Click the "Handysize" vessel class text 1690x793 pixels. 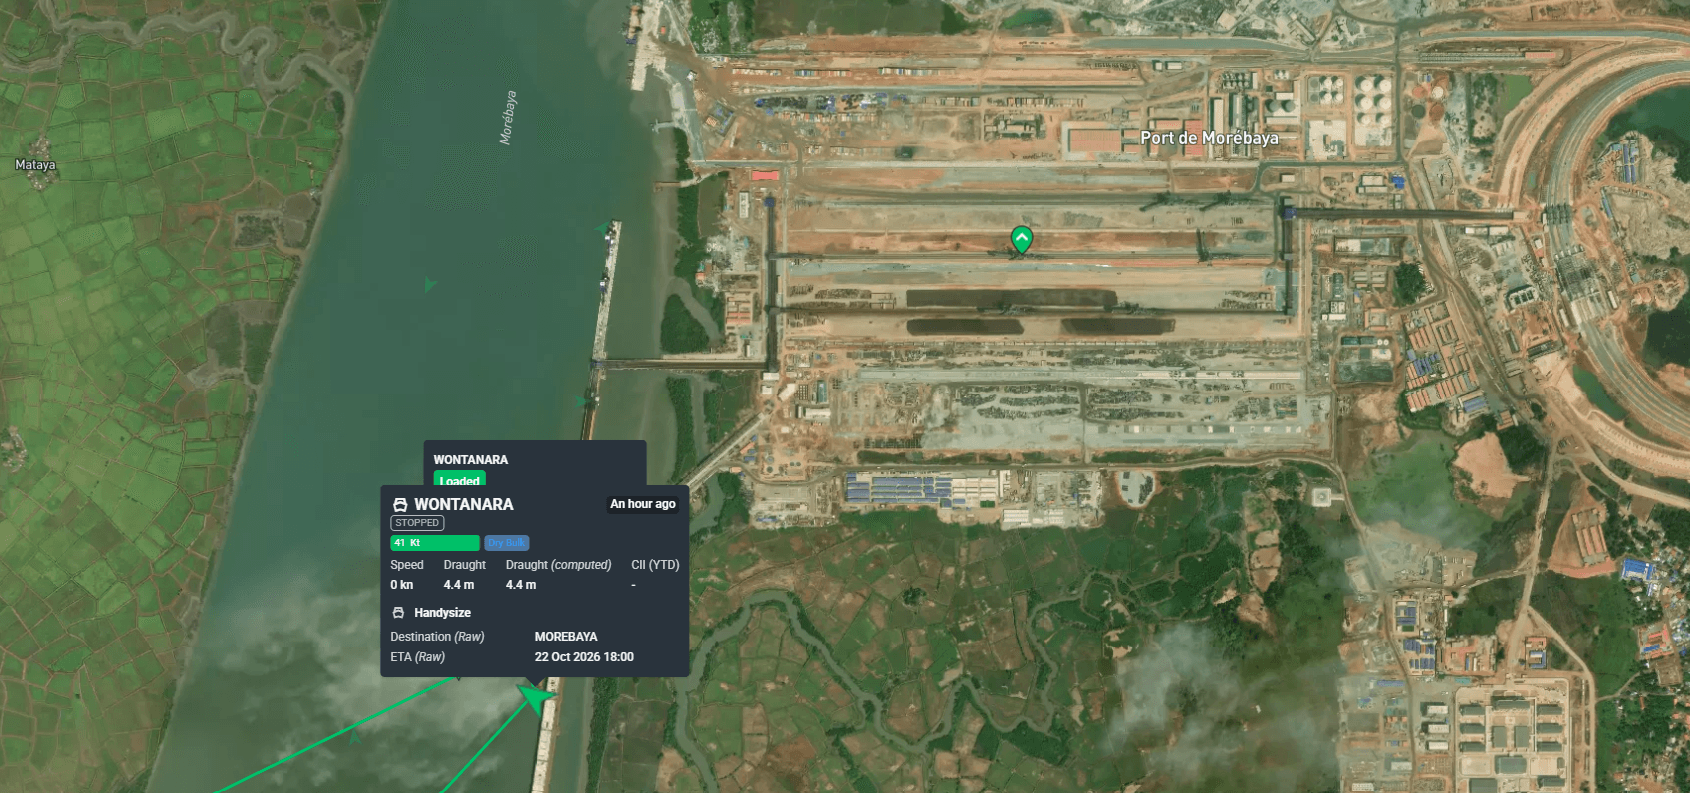click(442, 613)
